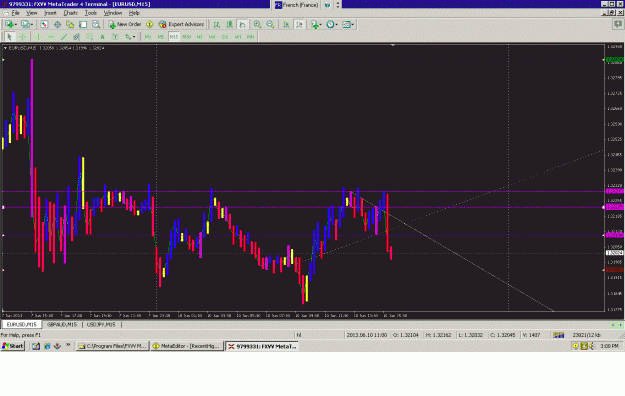Screen dimensions: 625x396
Task: Select the W1 timeframe button
Action: coord(238,37)
